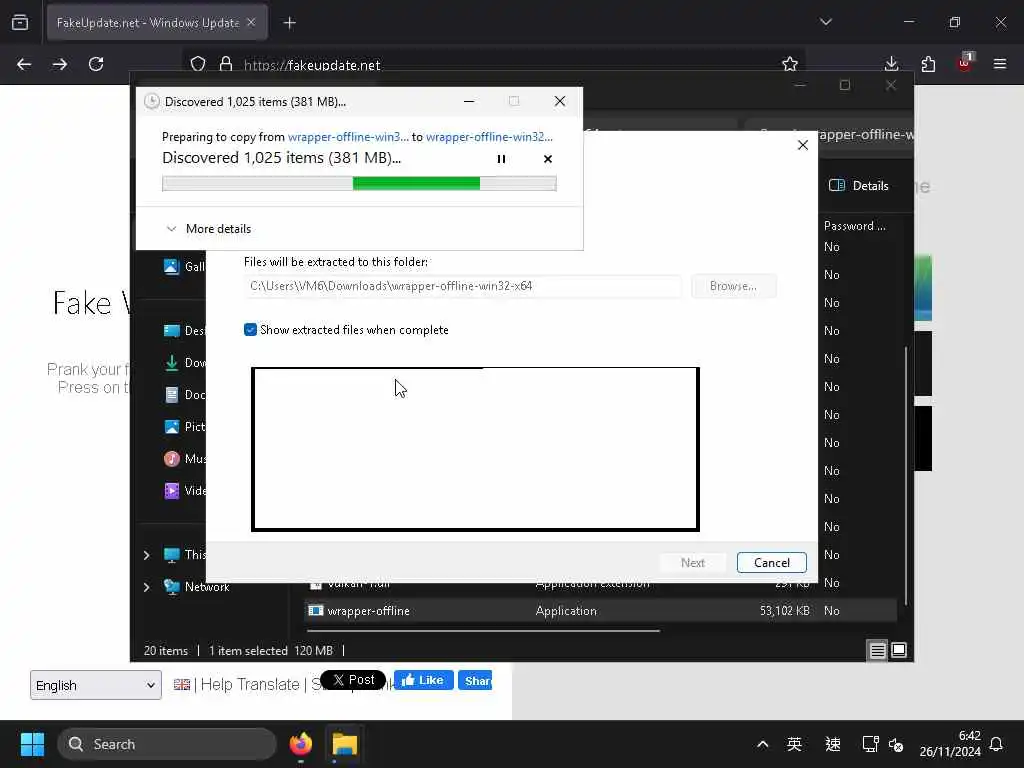Open the Firefox downloads panel

[891, 64]
